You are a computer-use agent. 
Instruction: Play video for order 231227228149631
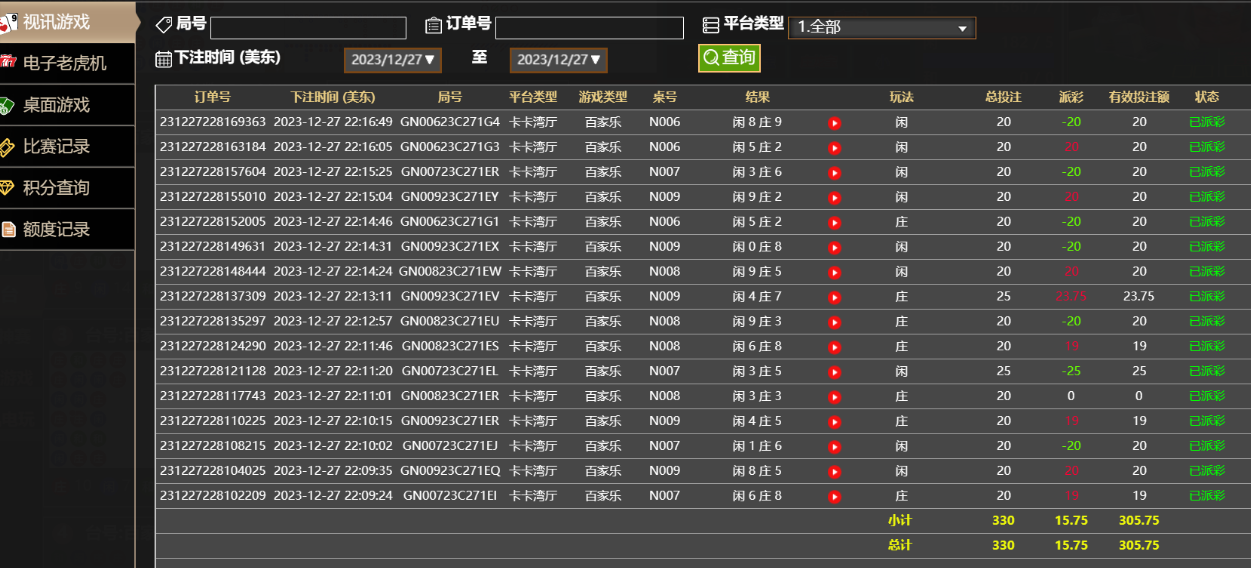click(834, 248)
